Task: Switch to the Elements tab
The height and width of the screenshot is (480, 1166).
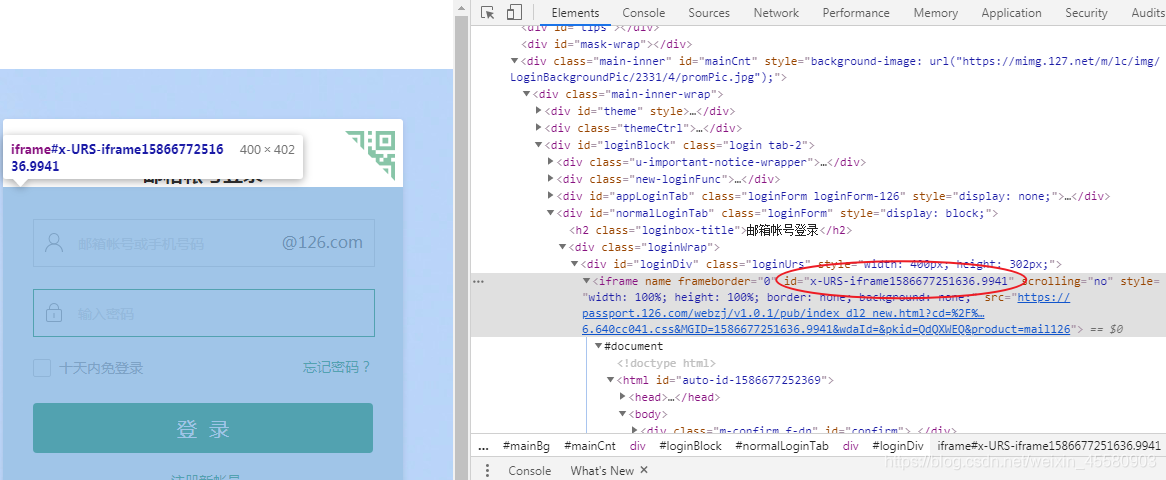Action: 575,13
